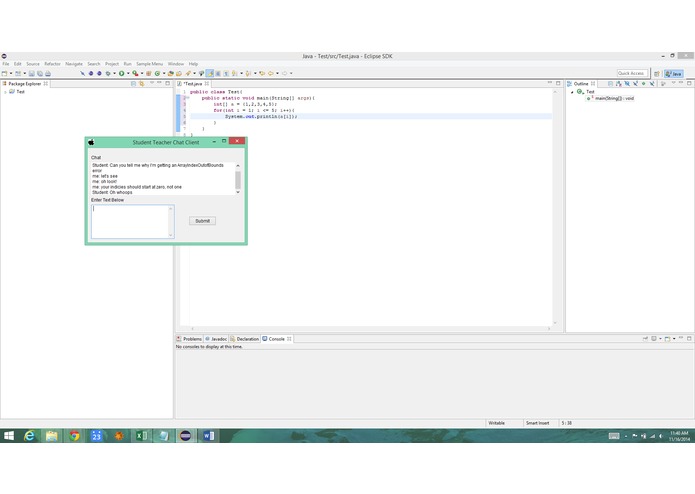The height and width of the screenshot is (494, 695).
Task: Click the Last Edit Location icon
Action: coord(262,74)
